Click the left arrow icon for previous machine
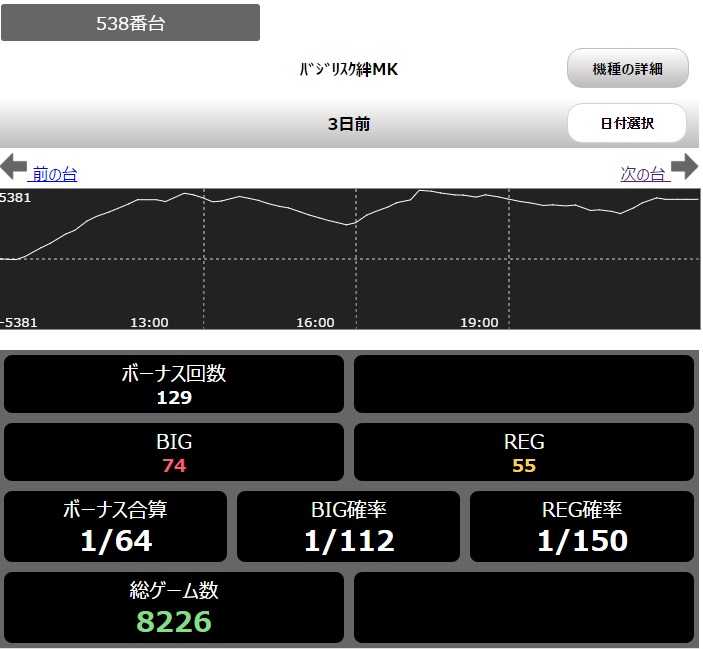Viewport: 703px width, 649px height. 13,166
